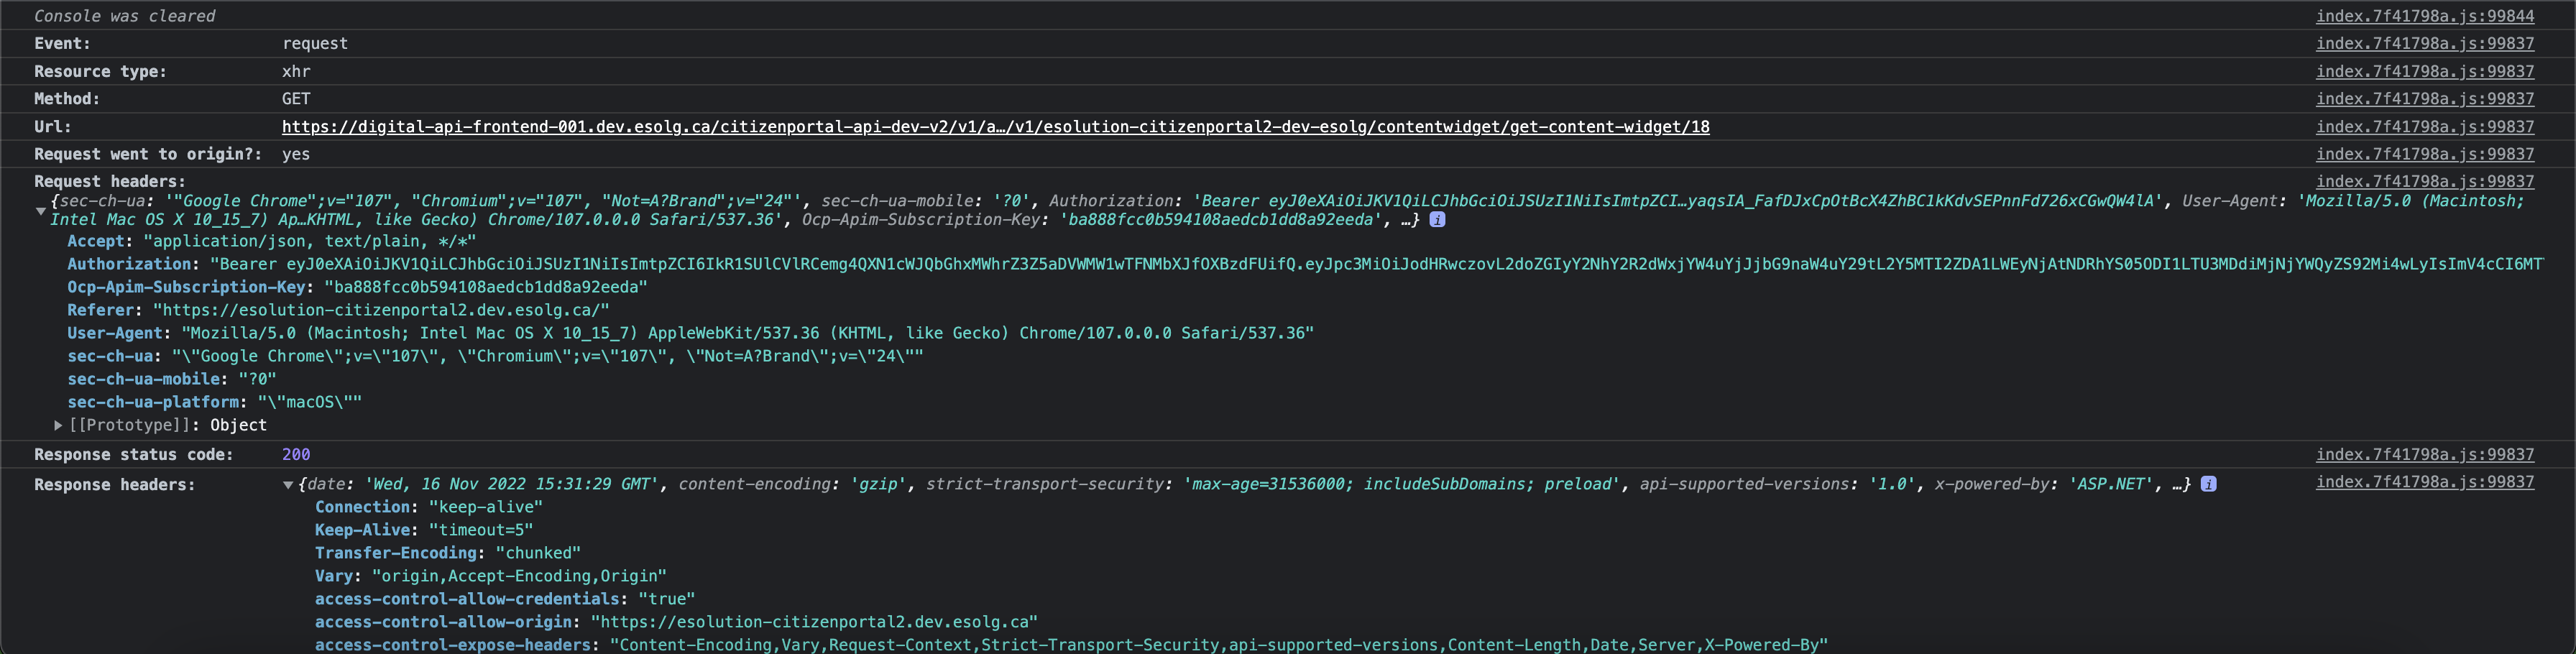This screenshot has height=654, width=2576.
Task: Click the sec-ch-ua-mobile "?0" row
Action: pyautogui.click(x=172, y=380)
